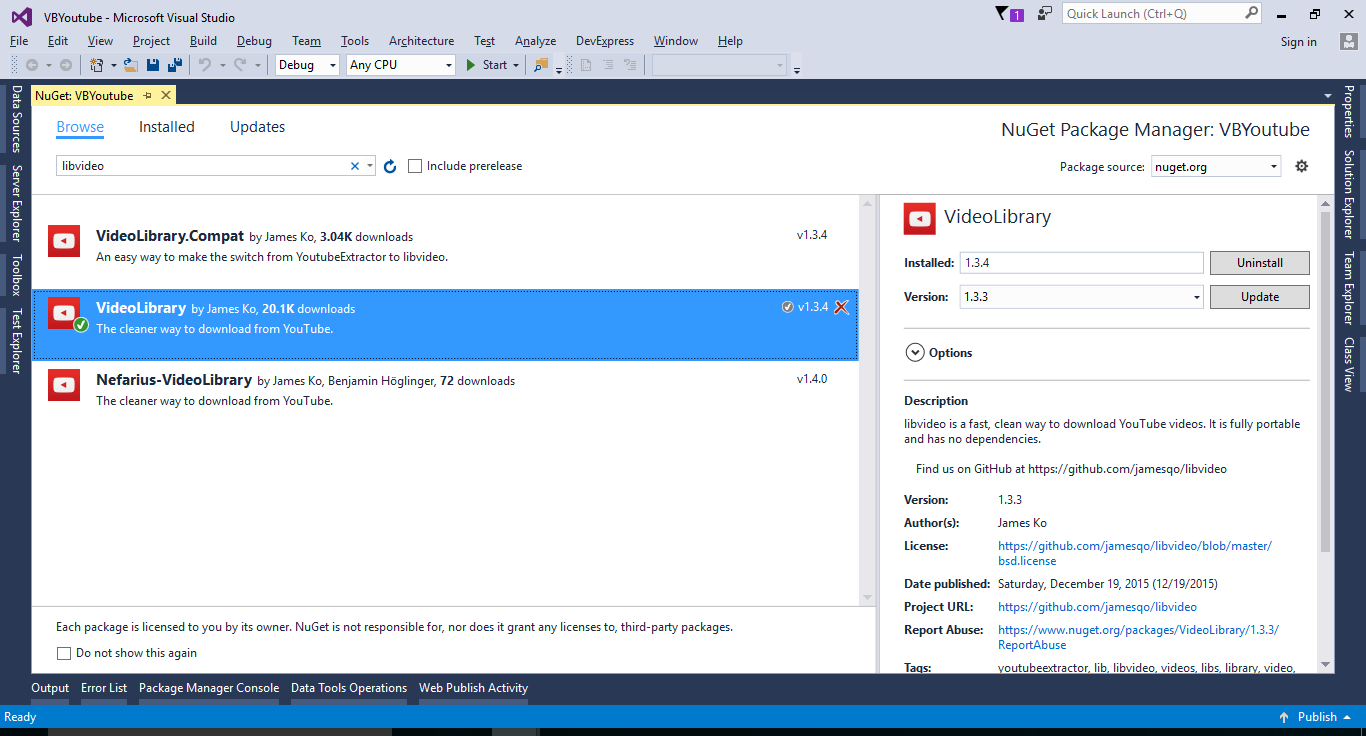
Task: Click the Navigate Forward arrow
Action: tap(66, 65)
